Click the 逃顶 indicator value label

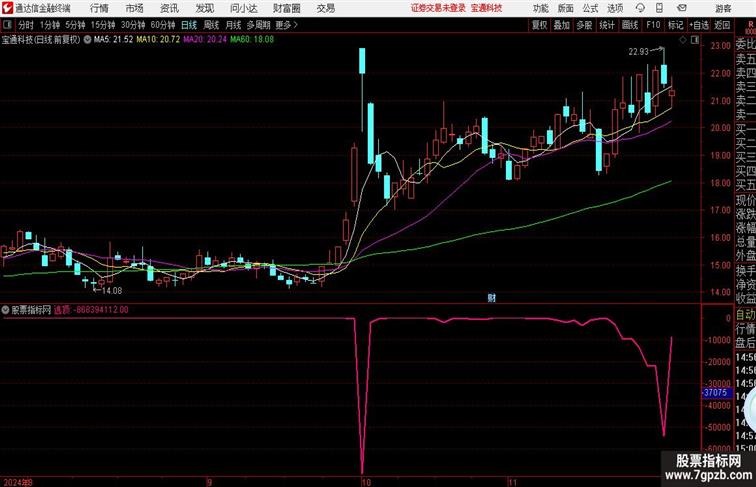(91, 310)
